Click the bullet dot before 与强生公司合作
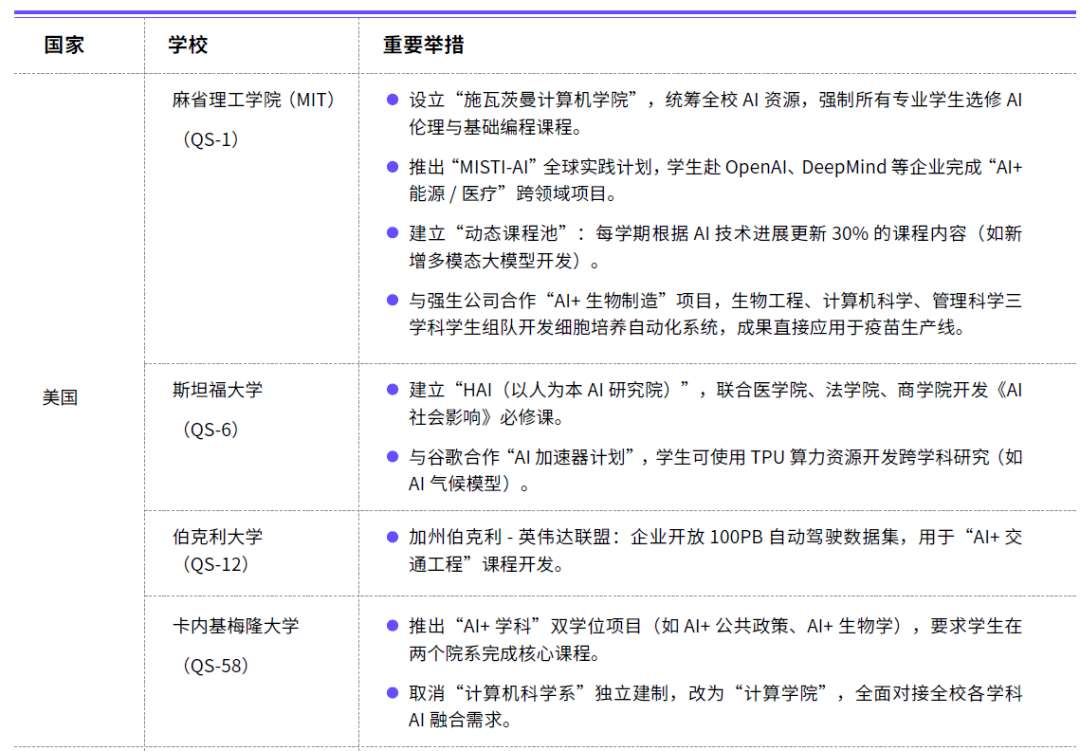The image size is (1080, 751). pos(392,300)
